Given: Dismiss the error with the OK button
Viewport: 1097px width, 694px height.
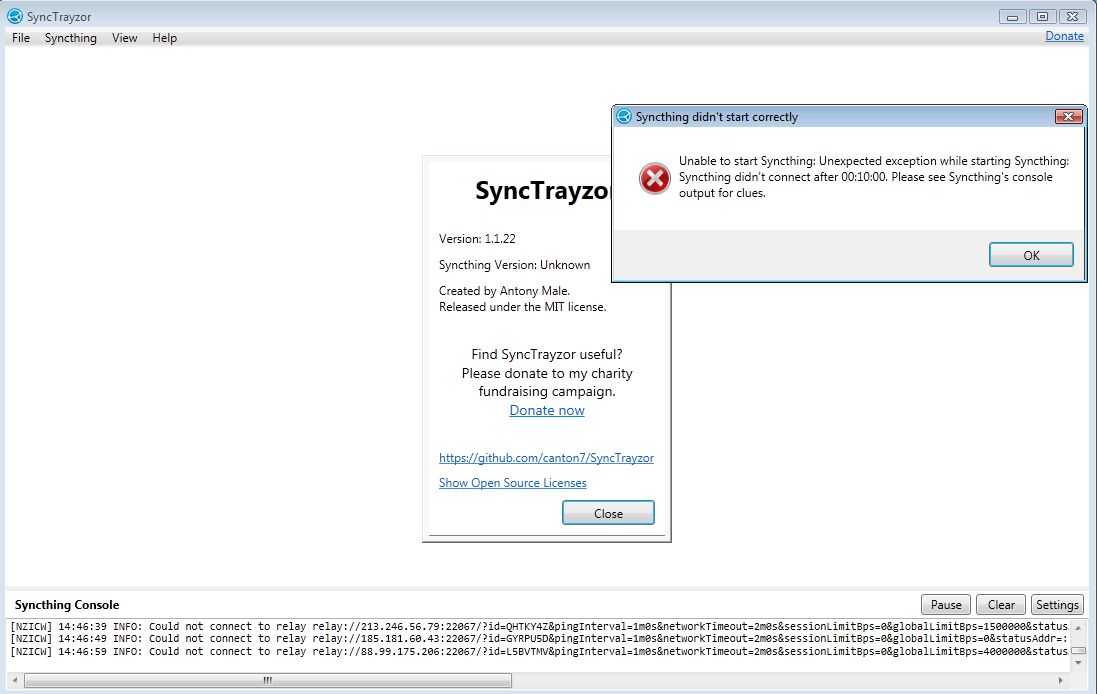Looking at the screenshot, I should (x=1030, y=254).
